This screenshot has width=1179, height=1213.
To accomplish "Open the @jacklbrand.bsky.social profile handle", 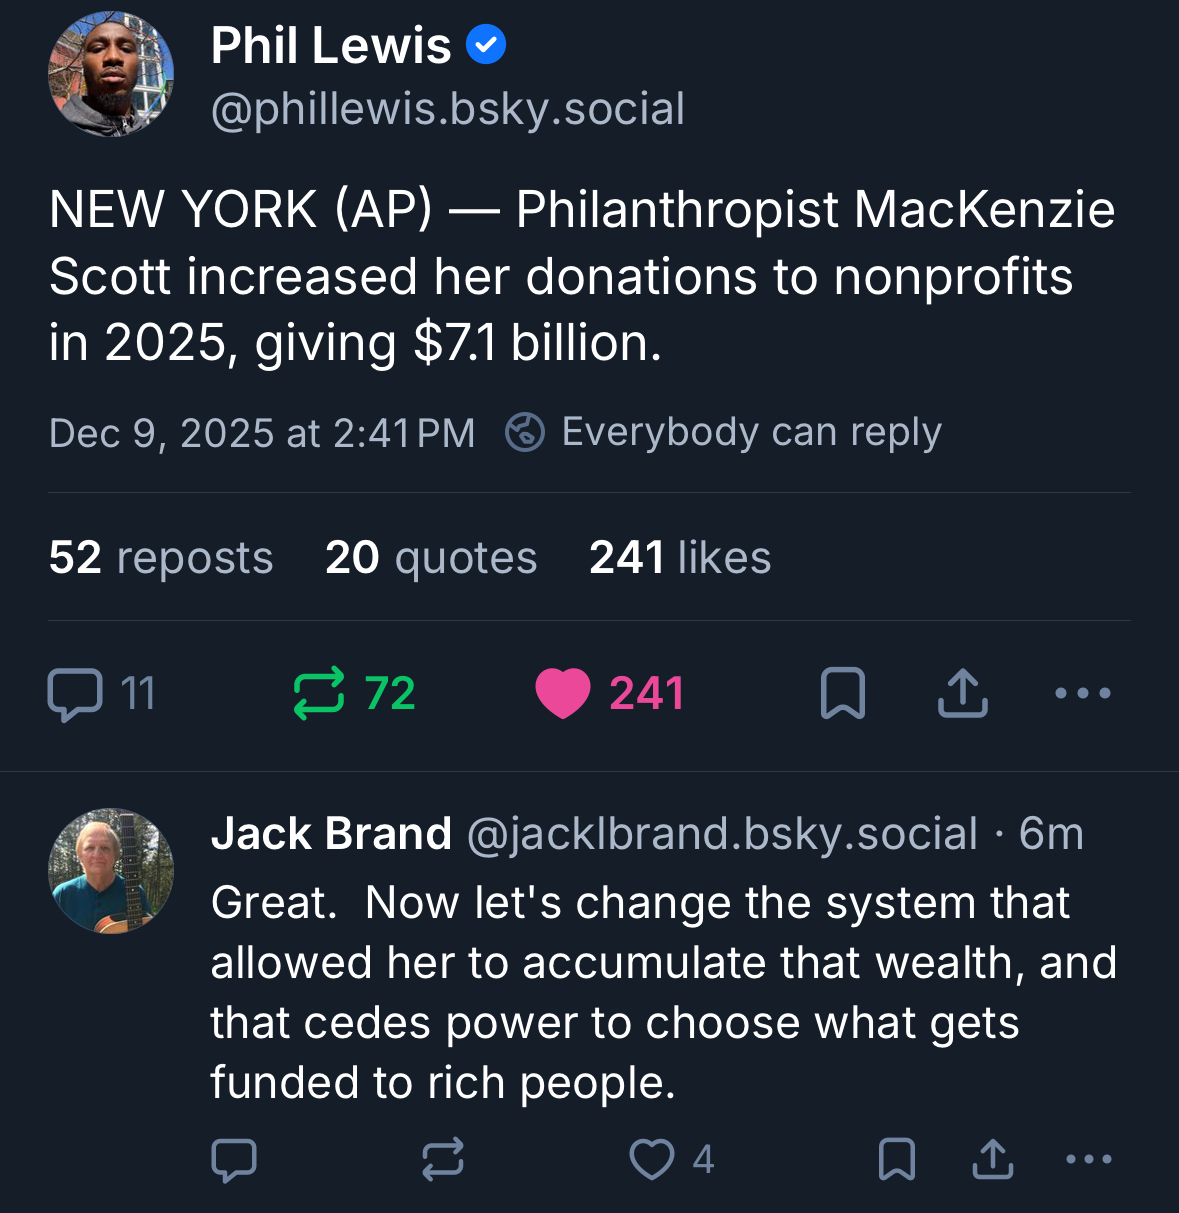I will coord(722,834).
